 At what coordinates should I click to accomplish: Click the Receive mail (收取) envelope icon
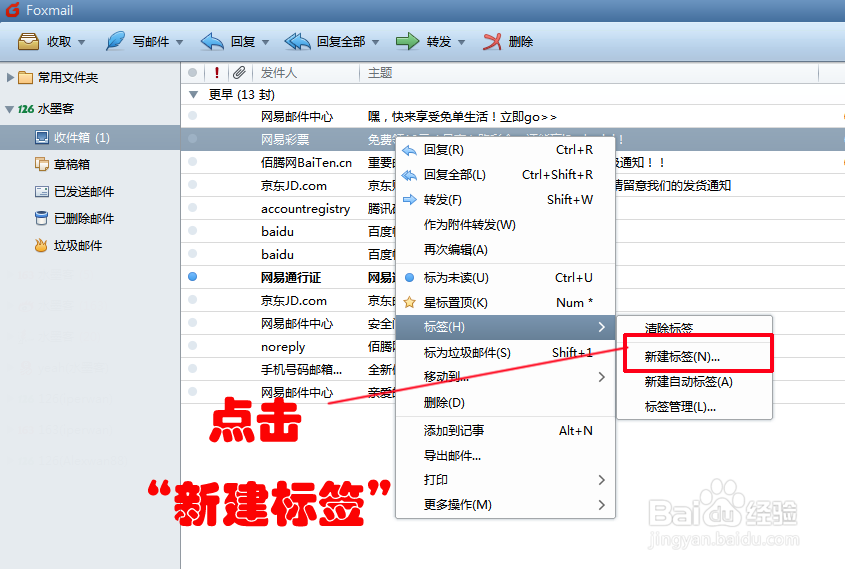[29, 41]
